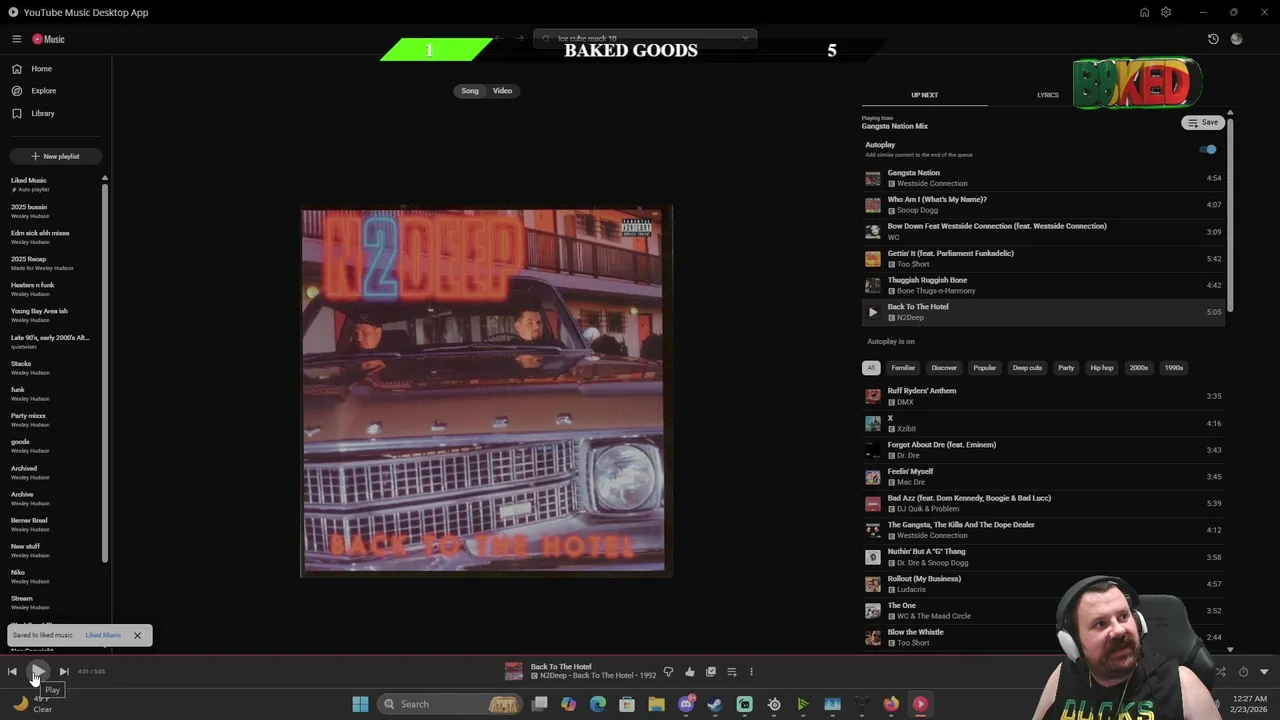The image size is (1280, 720).
Task: Toggle shuffle in the player bar
Action: click(1220, 672)
